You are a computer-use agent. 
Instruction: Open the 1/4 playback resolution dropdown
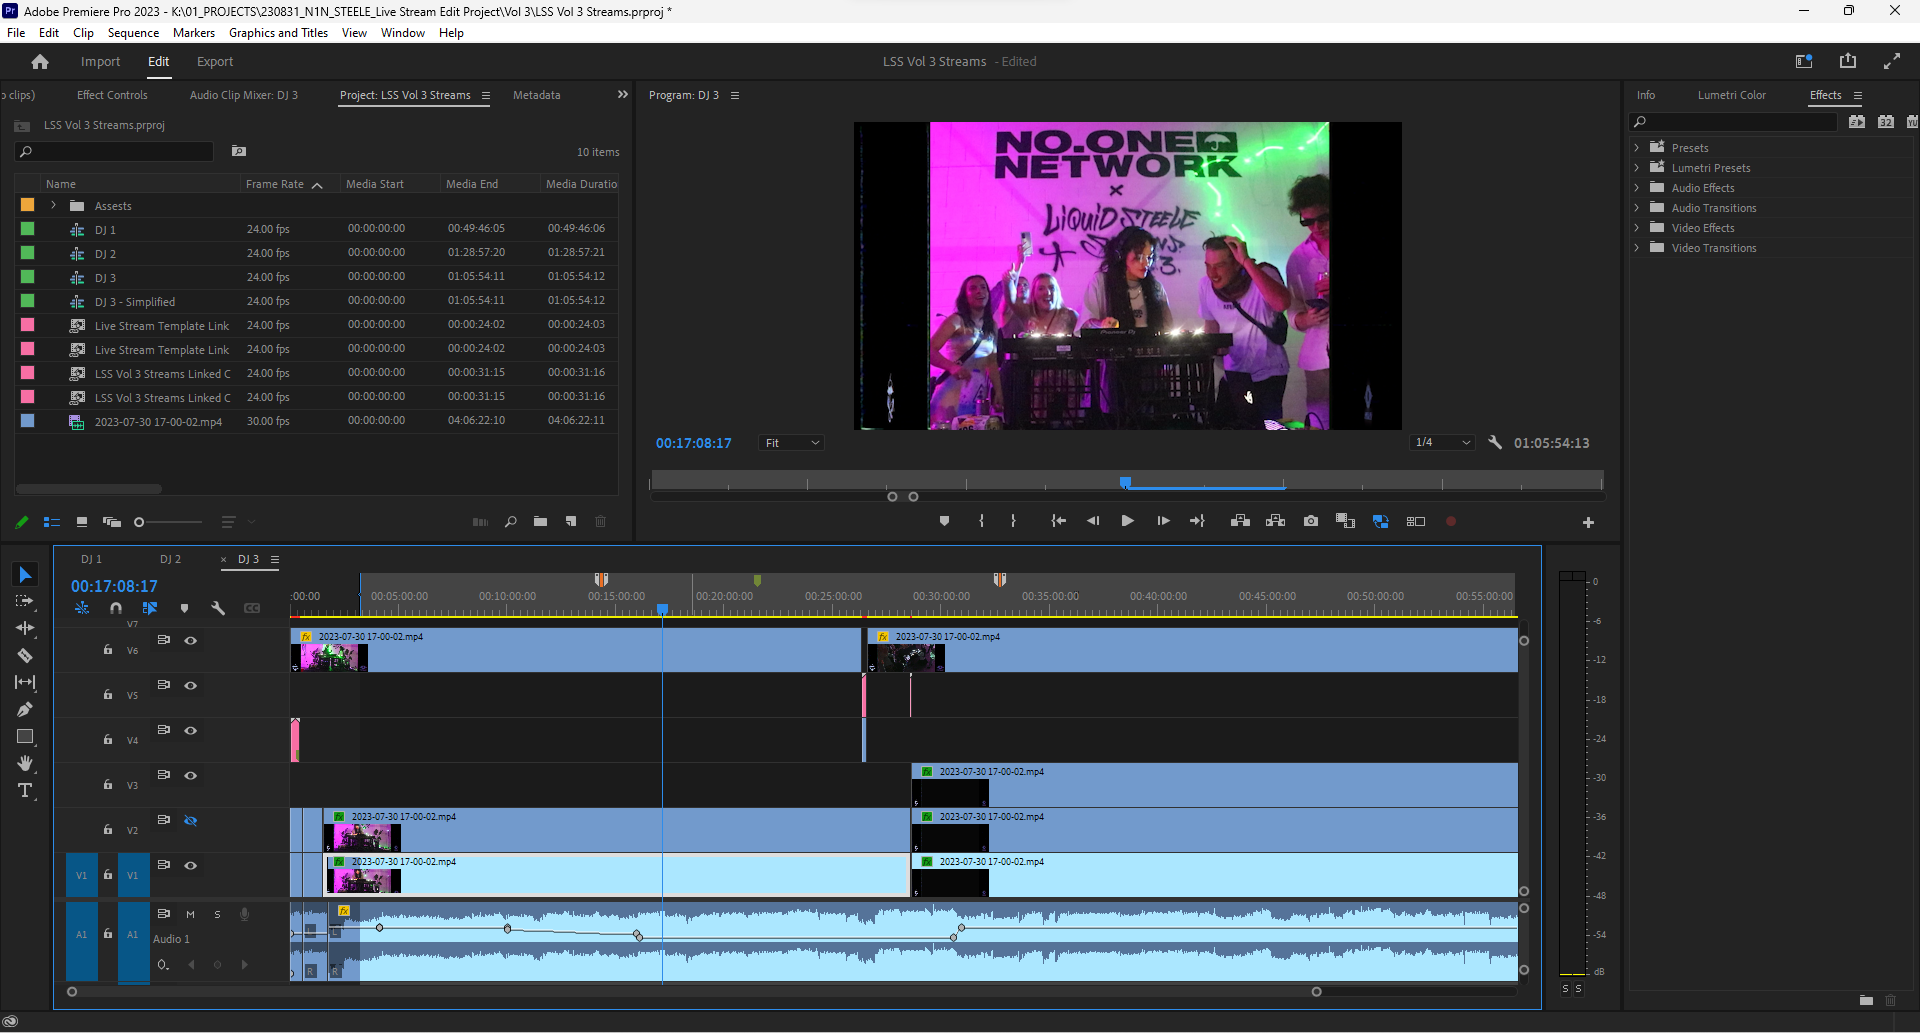coord(1443,442)
